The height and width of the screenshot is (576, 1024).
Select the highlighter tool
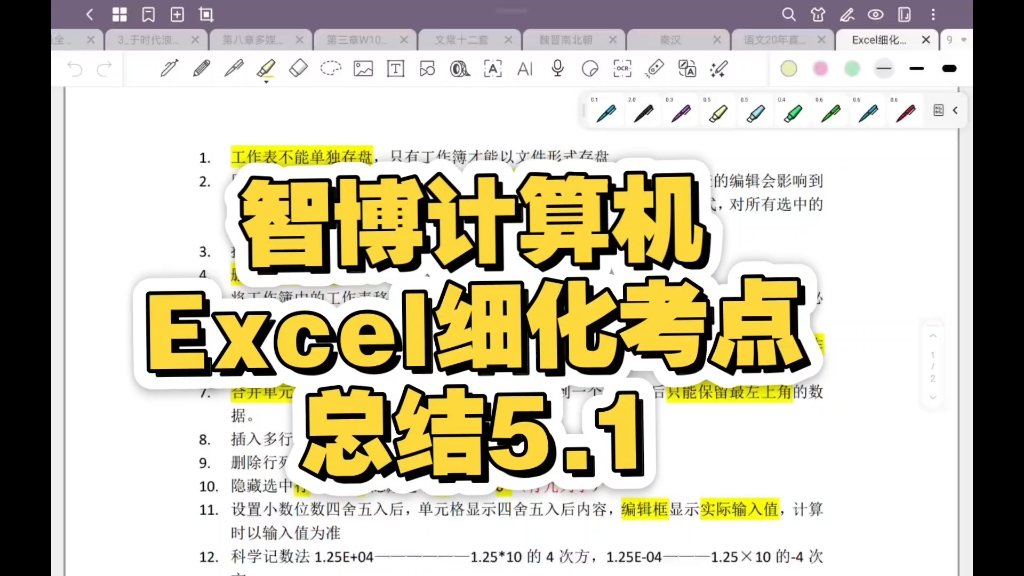pos(266,68)
